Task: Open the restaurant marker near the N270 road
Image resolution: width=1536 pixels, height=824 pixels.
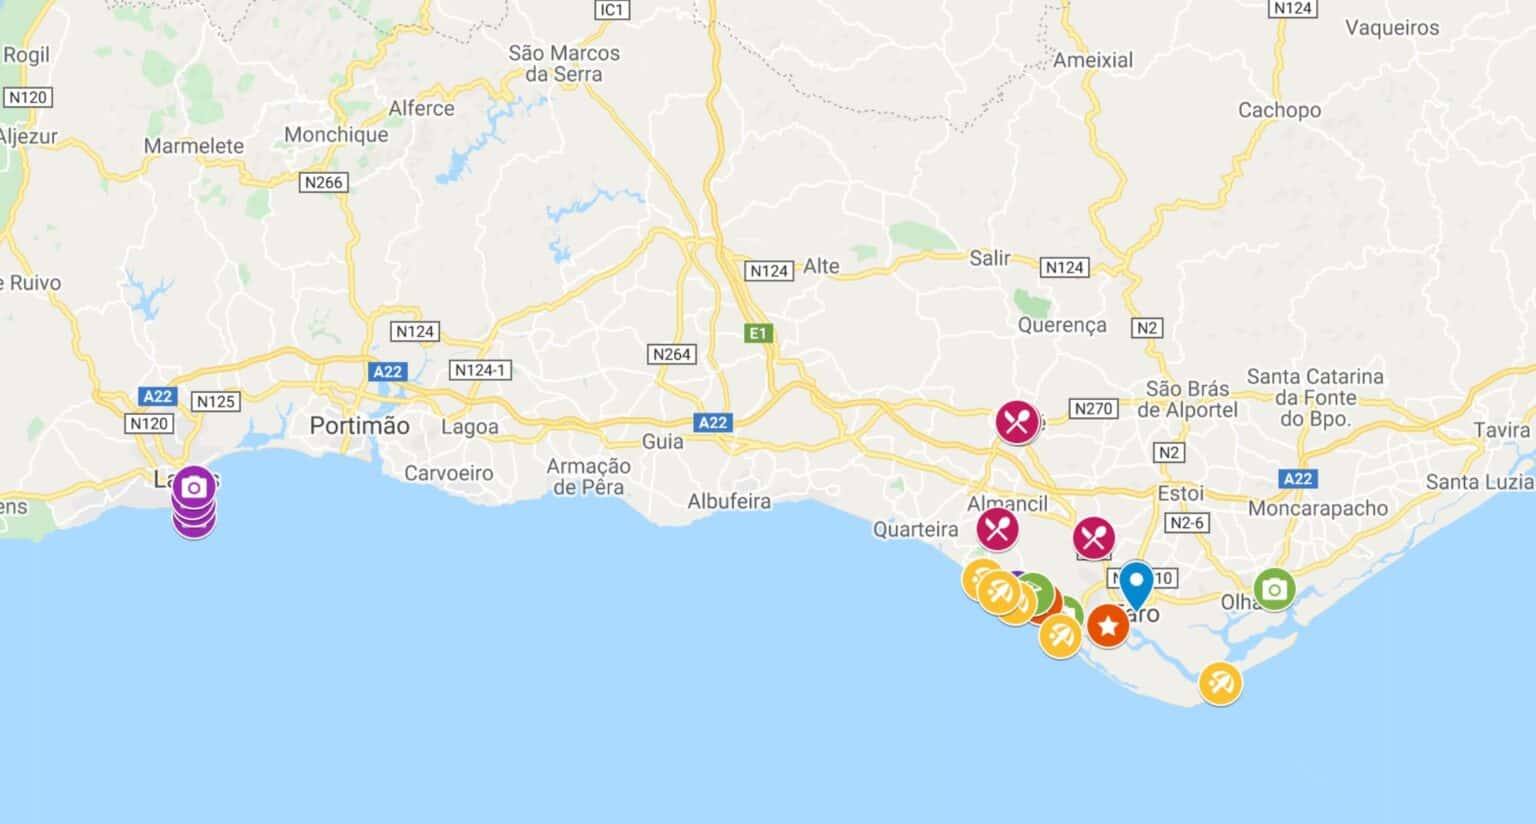Action: 1017,422
